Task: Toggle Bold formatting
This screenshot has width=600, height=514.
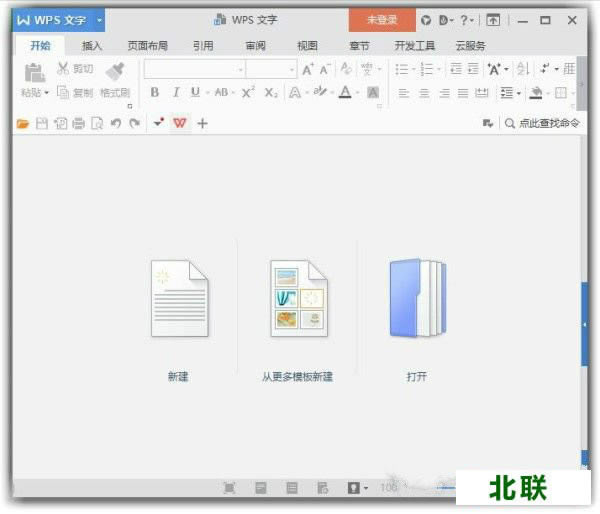Action: [x=155, y=92]
